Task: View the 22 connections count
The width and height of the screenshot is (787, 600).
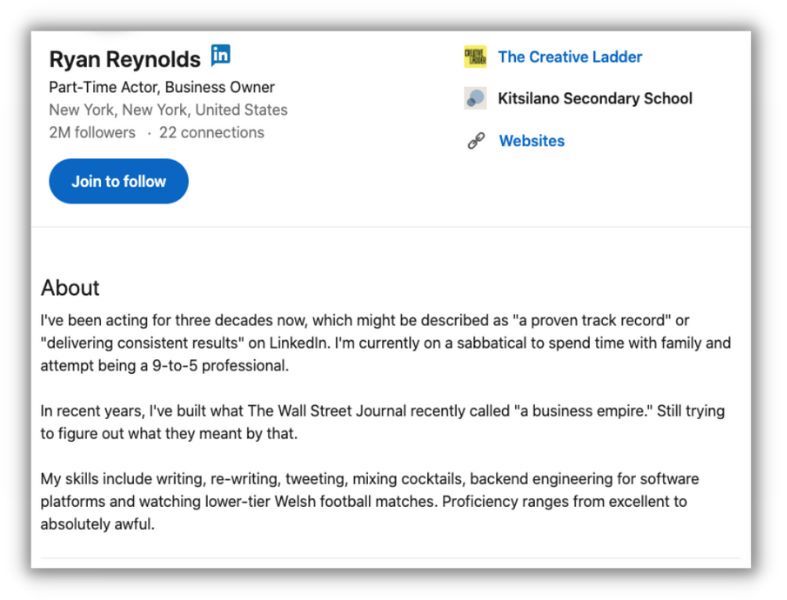Action: tap(211, 132)
